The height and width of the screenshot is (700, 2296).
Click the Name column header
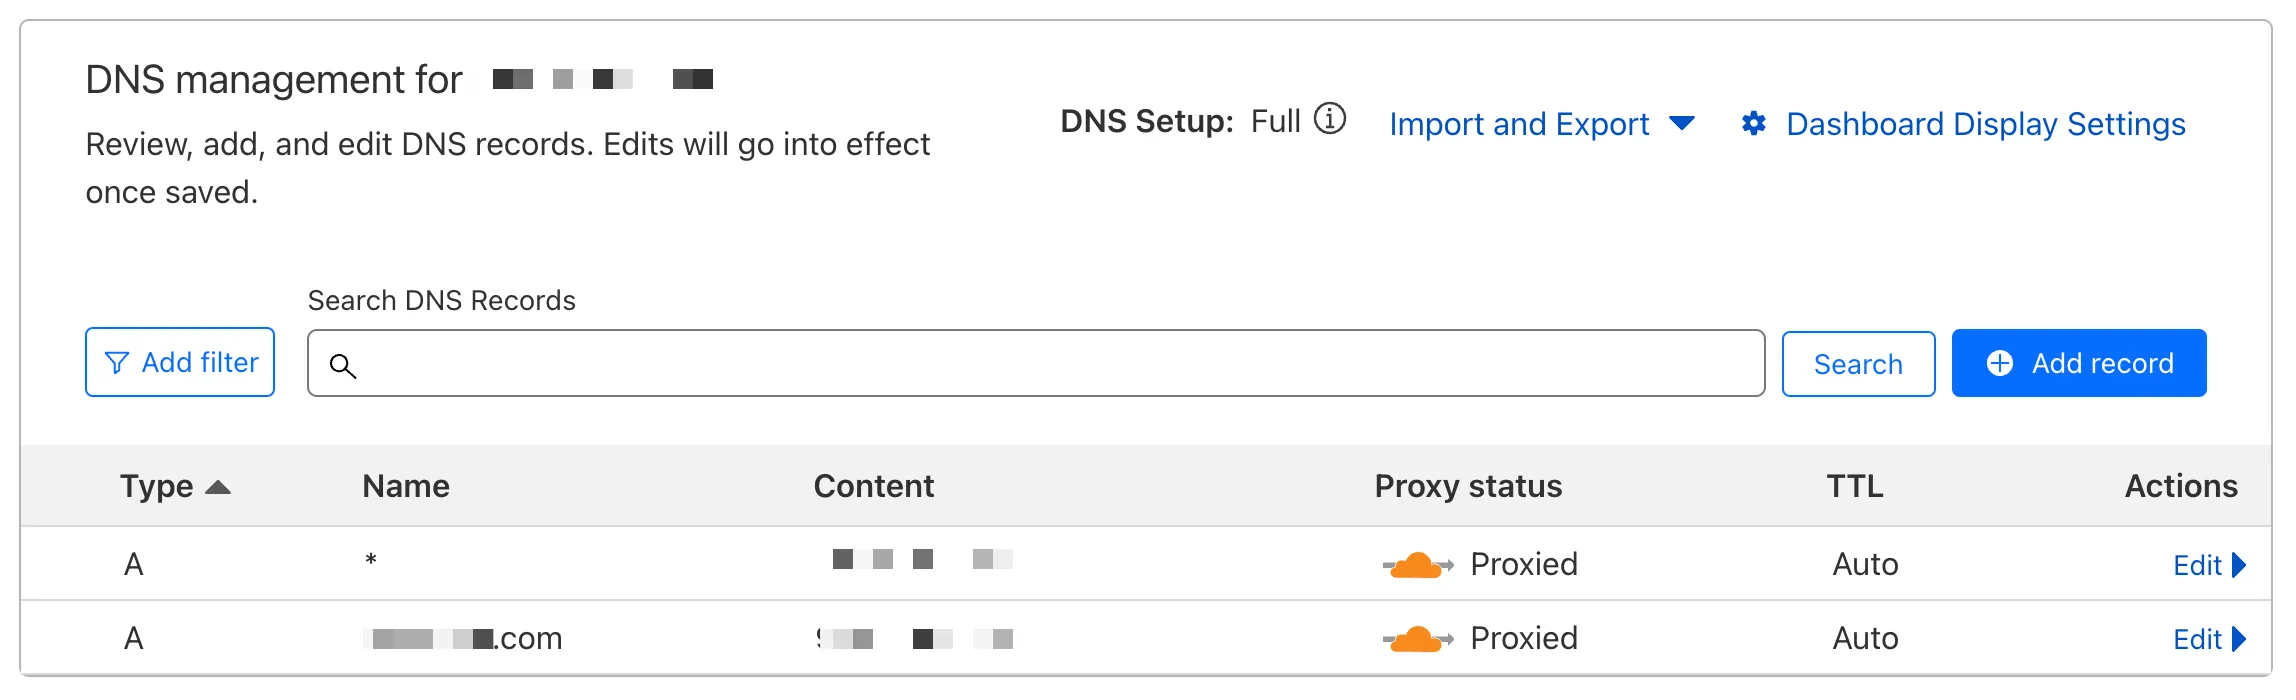(405, 486)
